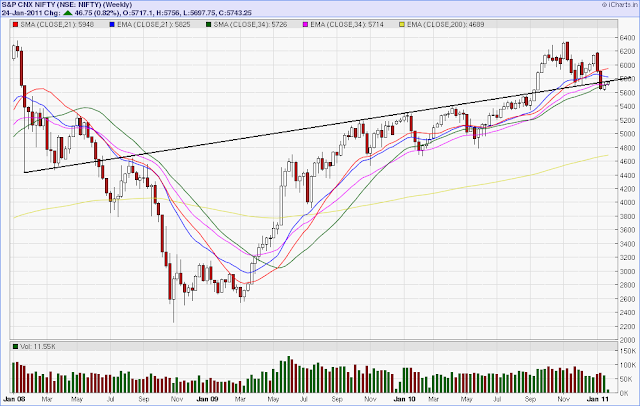Click the Jan 08 date axis label
This screenshot has height=406, width=640.
click(14, 399)
